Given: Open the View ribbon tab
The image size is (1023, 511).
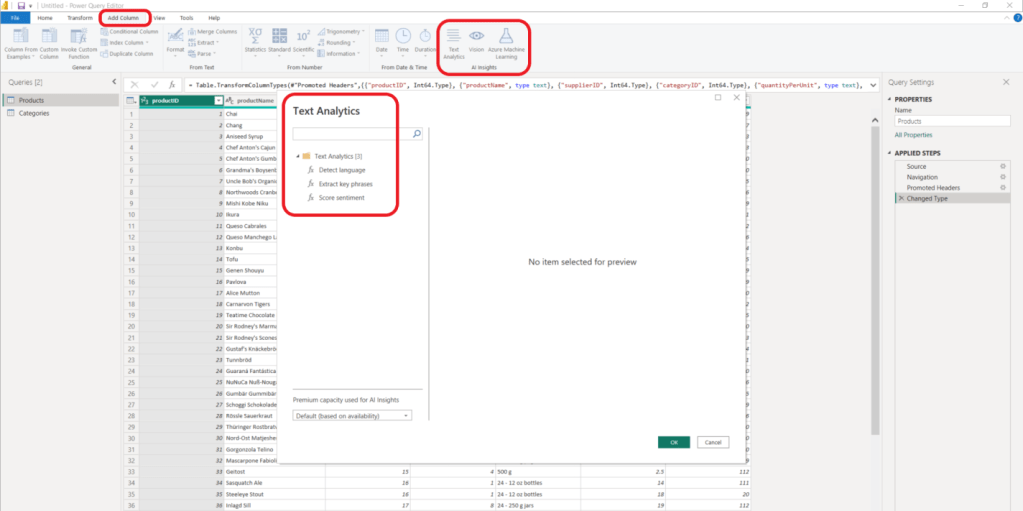Looking at the screenshot, I should click(159, 18).
